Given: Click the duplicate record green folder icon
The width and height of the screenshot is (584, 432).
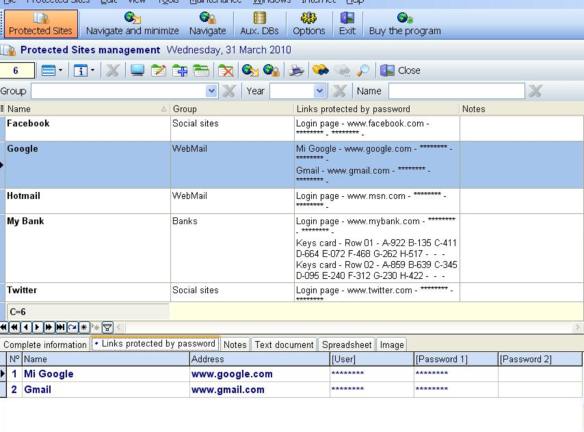Looking at the screenshot, I should (x=201, y=70).
